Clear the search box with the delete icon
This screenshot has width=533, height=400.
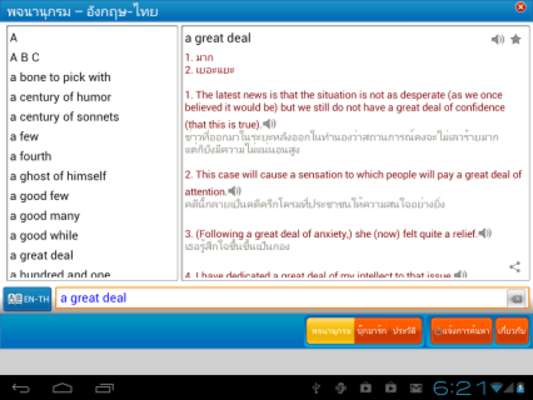click(516, 299)
